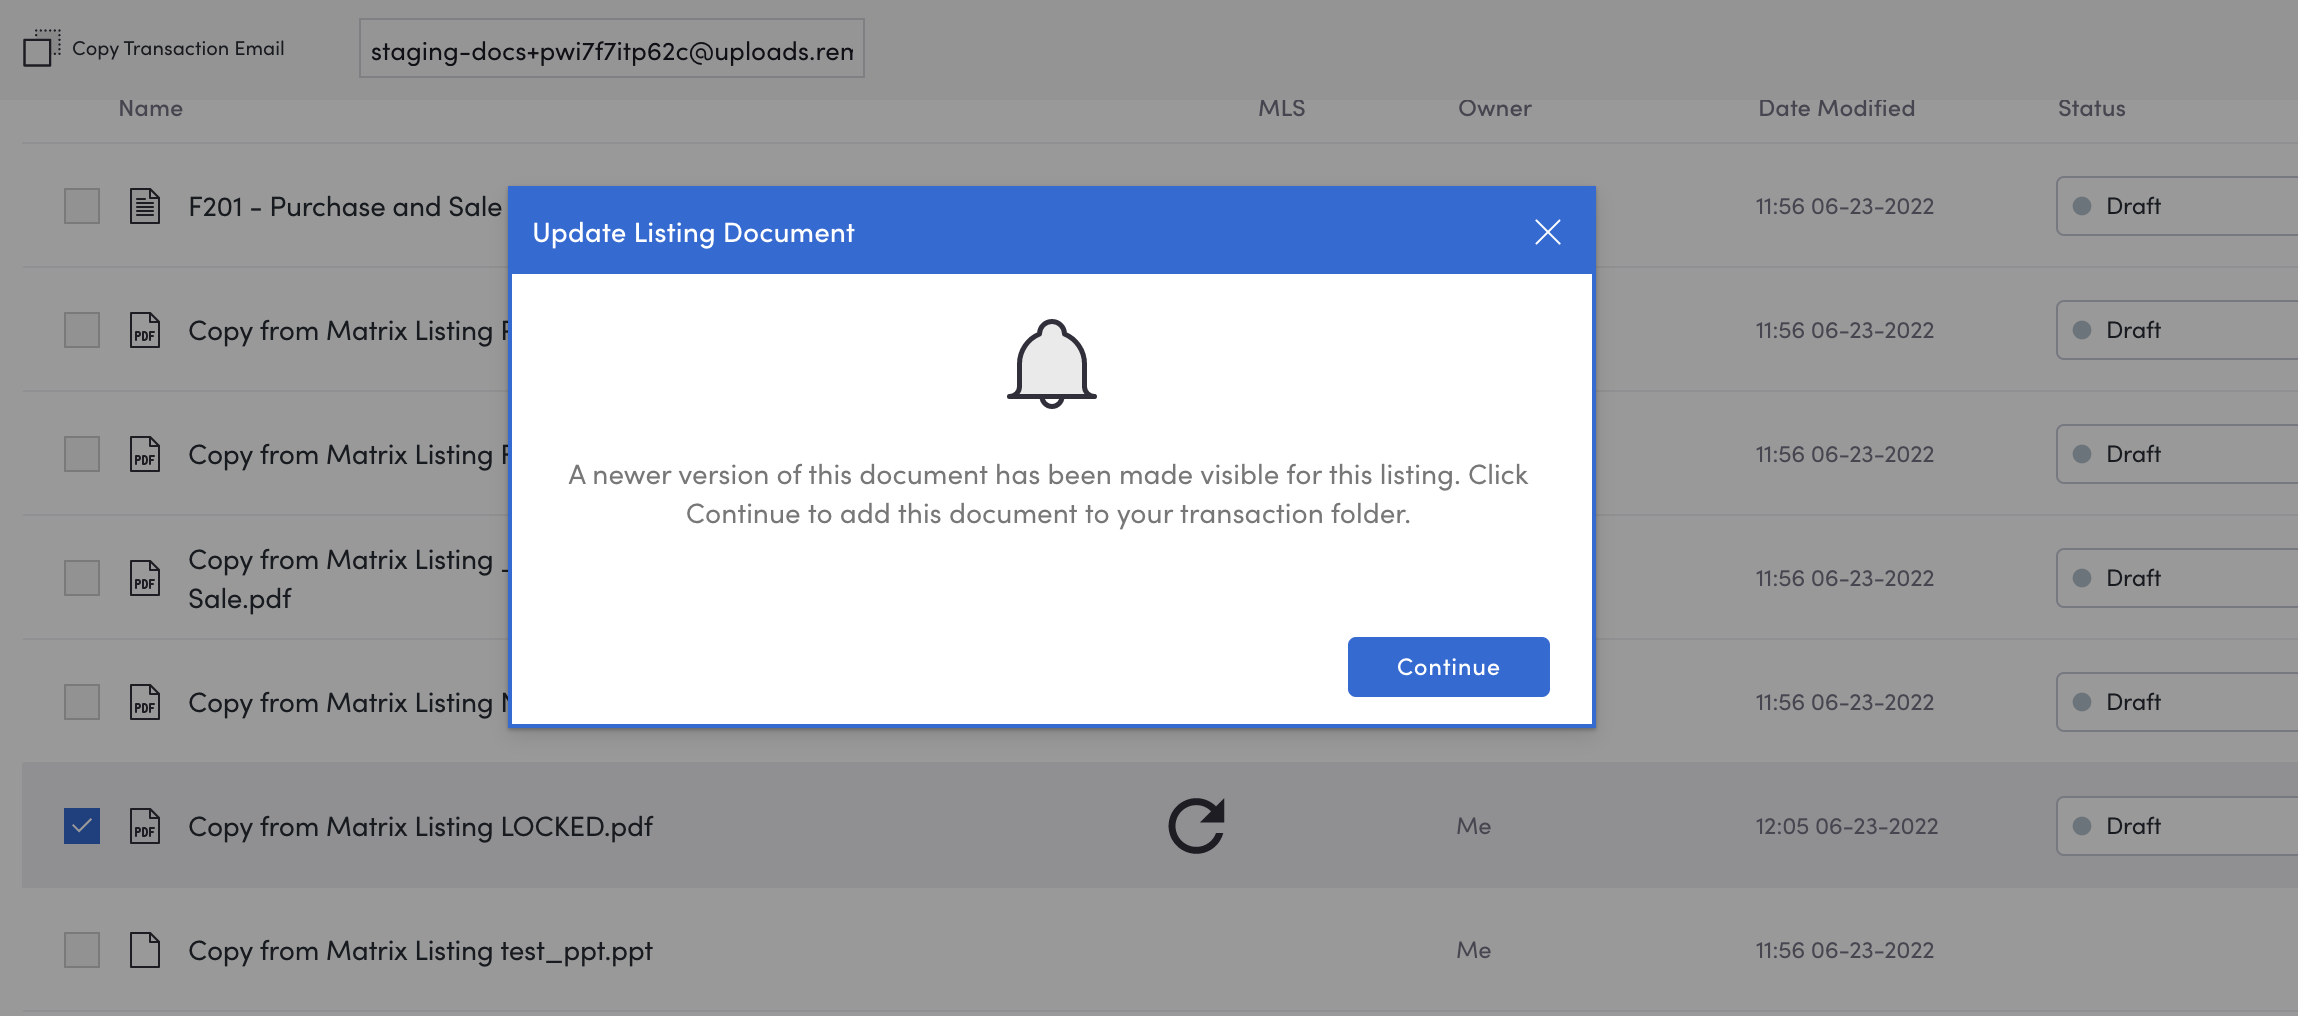Viewport: 2298px width, 1016px height.
Task: Check the test_ppt.ppt row checkbox
Action: click(82, 950)
